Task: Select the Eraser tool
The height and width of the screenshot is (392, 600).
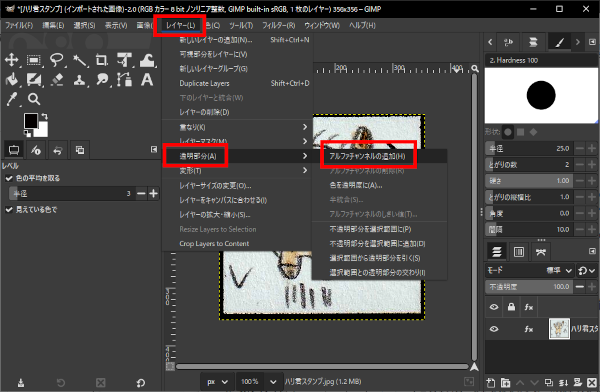Action: point(57,80)
